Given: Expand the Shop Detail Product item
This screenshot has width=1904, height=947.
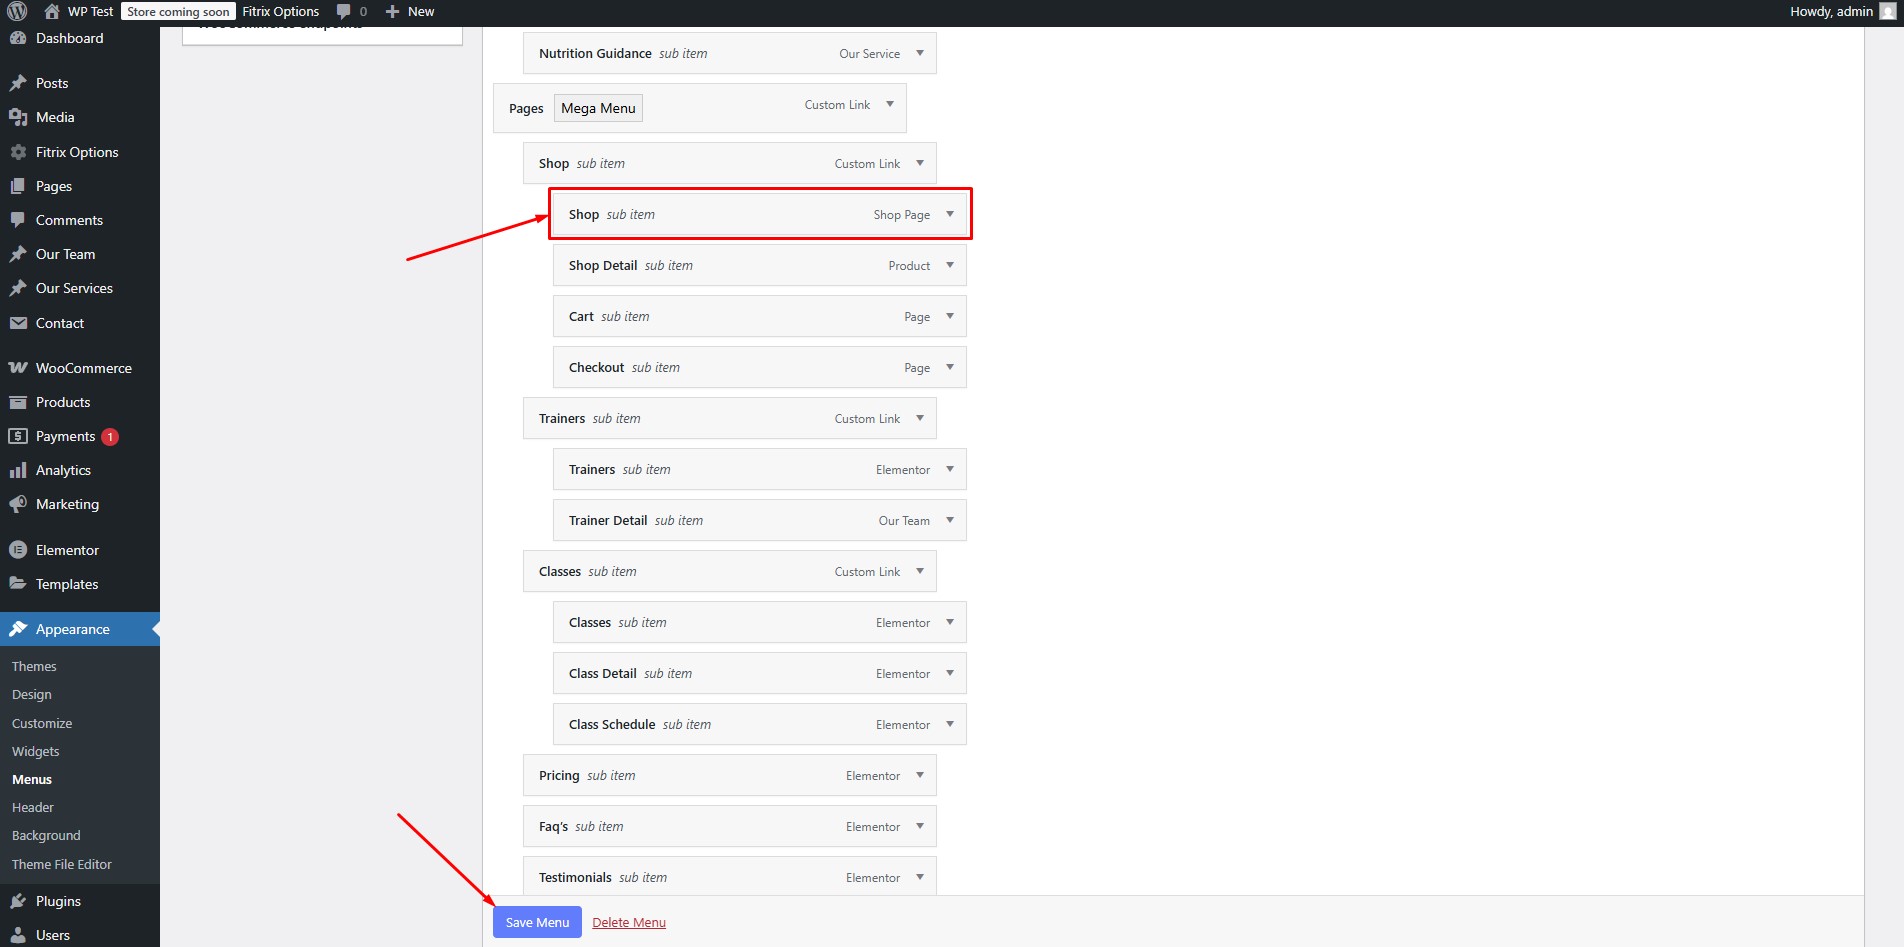Looking at the screenshot, I should [x=950, y=265].
